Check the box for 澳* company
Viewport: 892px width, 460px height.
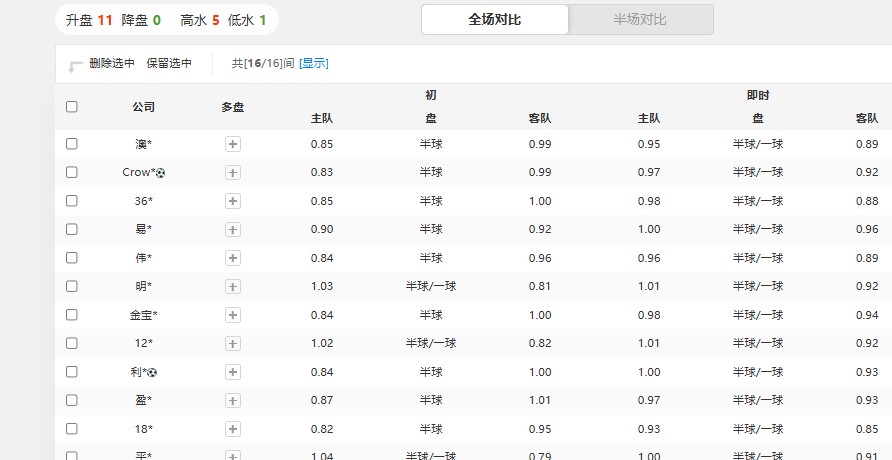[72, 144]
